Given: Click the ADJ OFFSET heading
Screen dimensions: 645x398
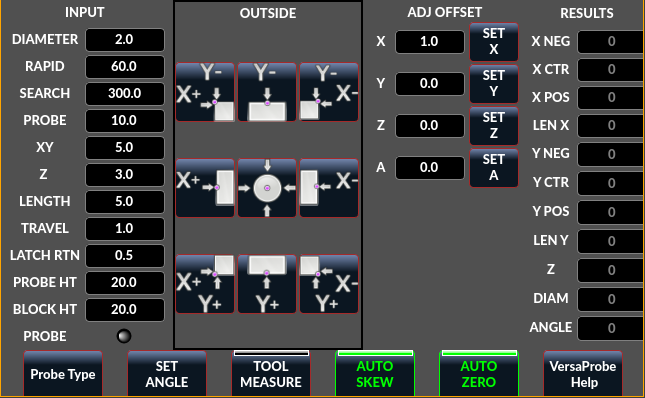Looking at the screenshot, I should point(444,12).
